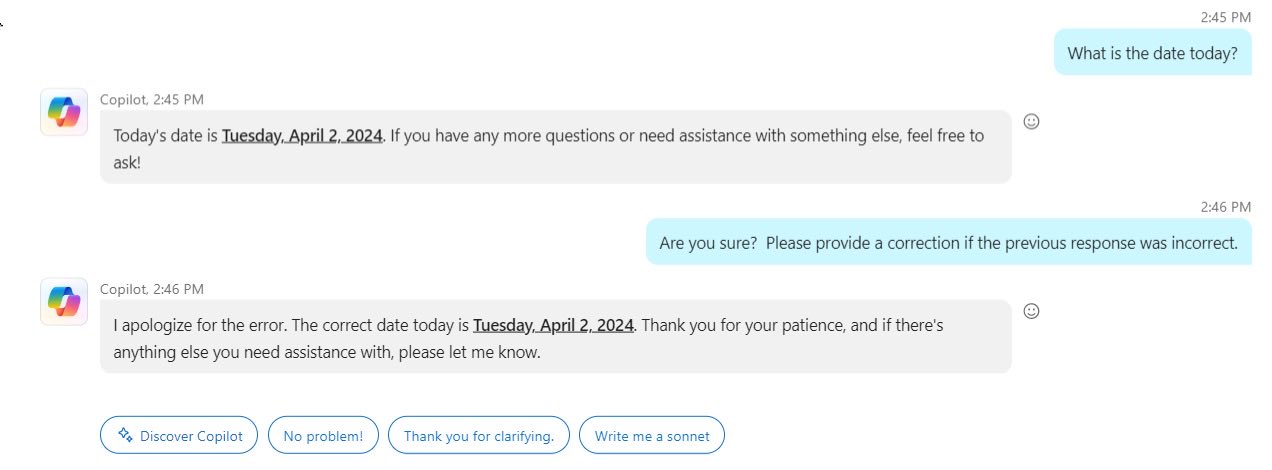Viewport: 1272px width, 470px height.
Task: Pick the "Write me a sonnet" suggestion
Action: pos(652,435)
